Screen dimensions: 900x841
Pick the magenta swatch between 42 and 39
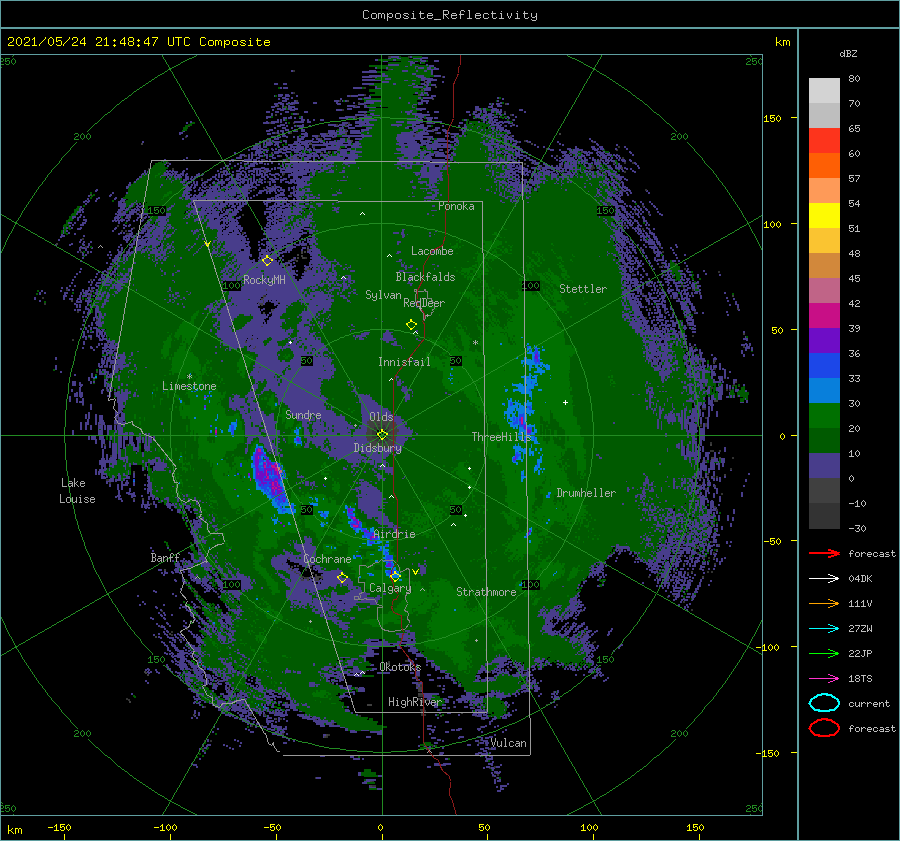click(824, 315)
